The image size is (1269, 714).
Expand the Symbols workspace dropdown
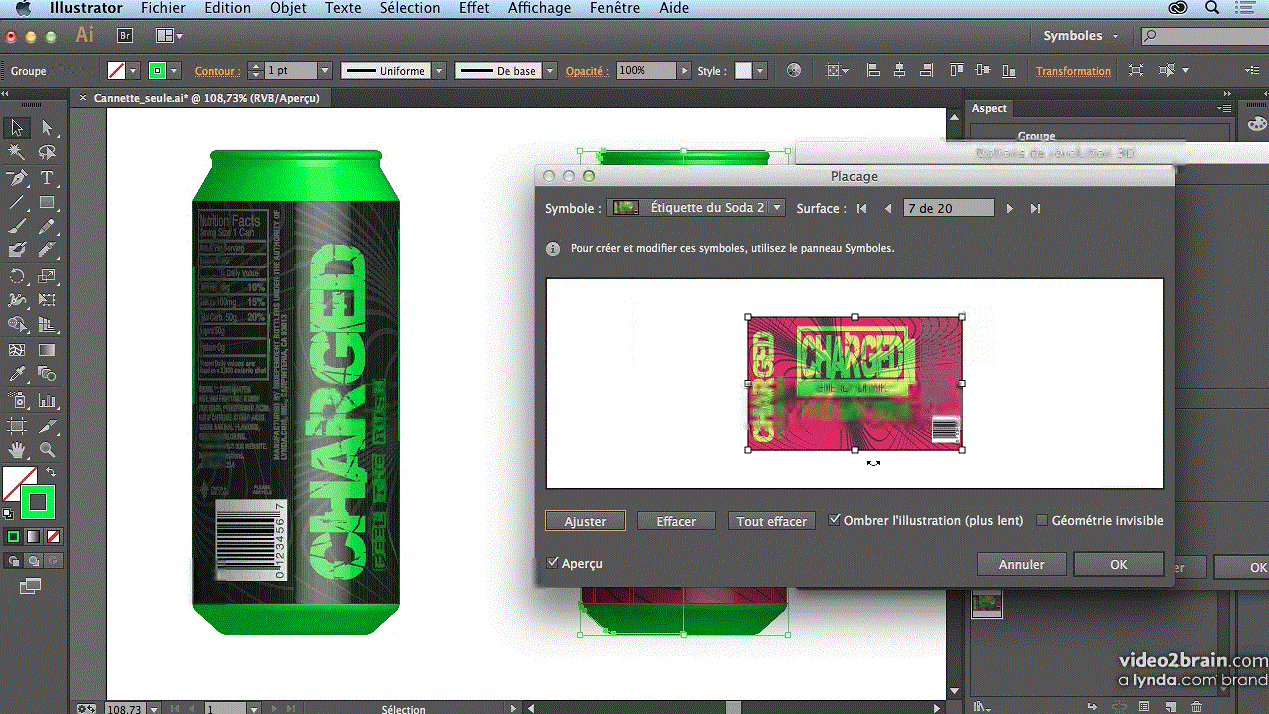(x=1081, y=36)
